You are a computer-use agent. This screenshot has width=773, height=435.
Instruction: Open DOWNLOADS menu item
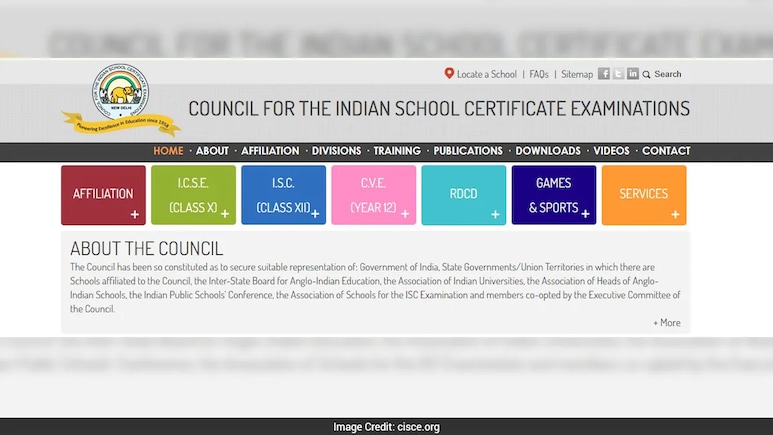pyautogui.click(x=548, y=151)
